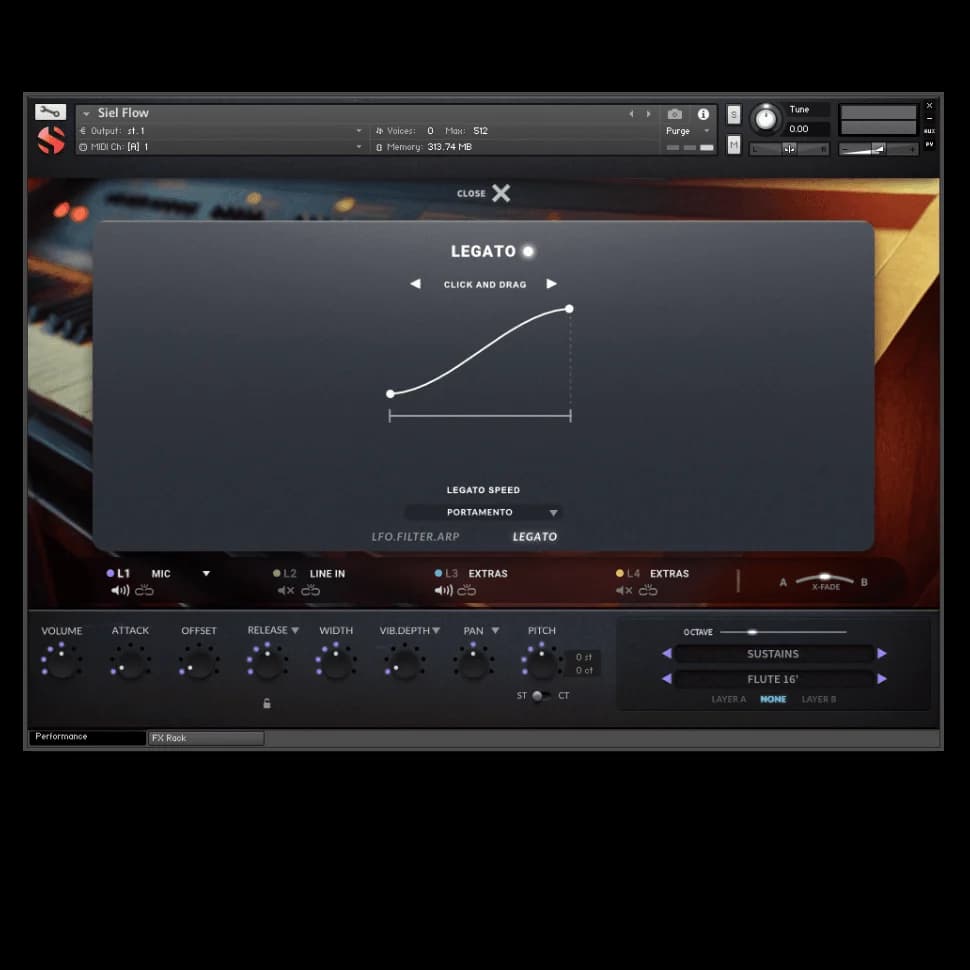
Task: Click the lock icon below Release
Action: (267, 703)
